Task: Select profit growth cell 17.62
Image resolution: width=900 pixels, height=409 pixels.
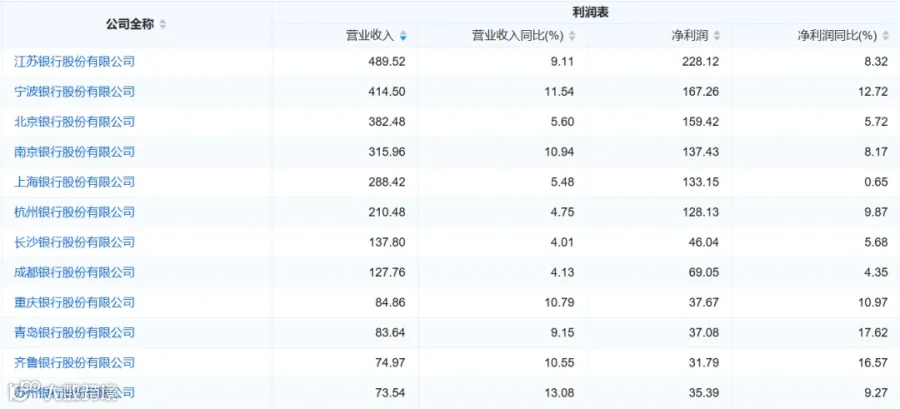Action: pyautogui.click(x=872, y=333)
